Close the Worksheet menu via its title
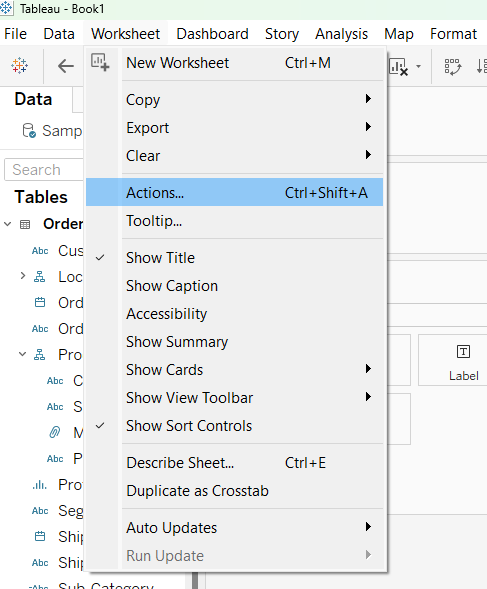 coord(126,34)
